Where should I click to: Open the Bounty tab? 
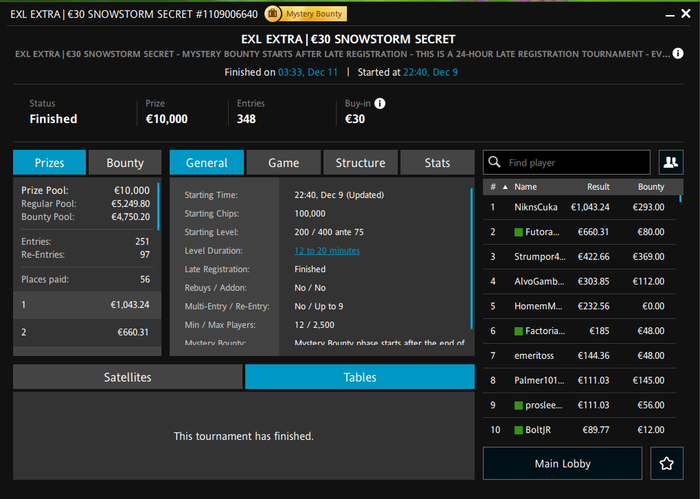(125, 162)
